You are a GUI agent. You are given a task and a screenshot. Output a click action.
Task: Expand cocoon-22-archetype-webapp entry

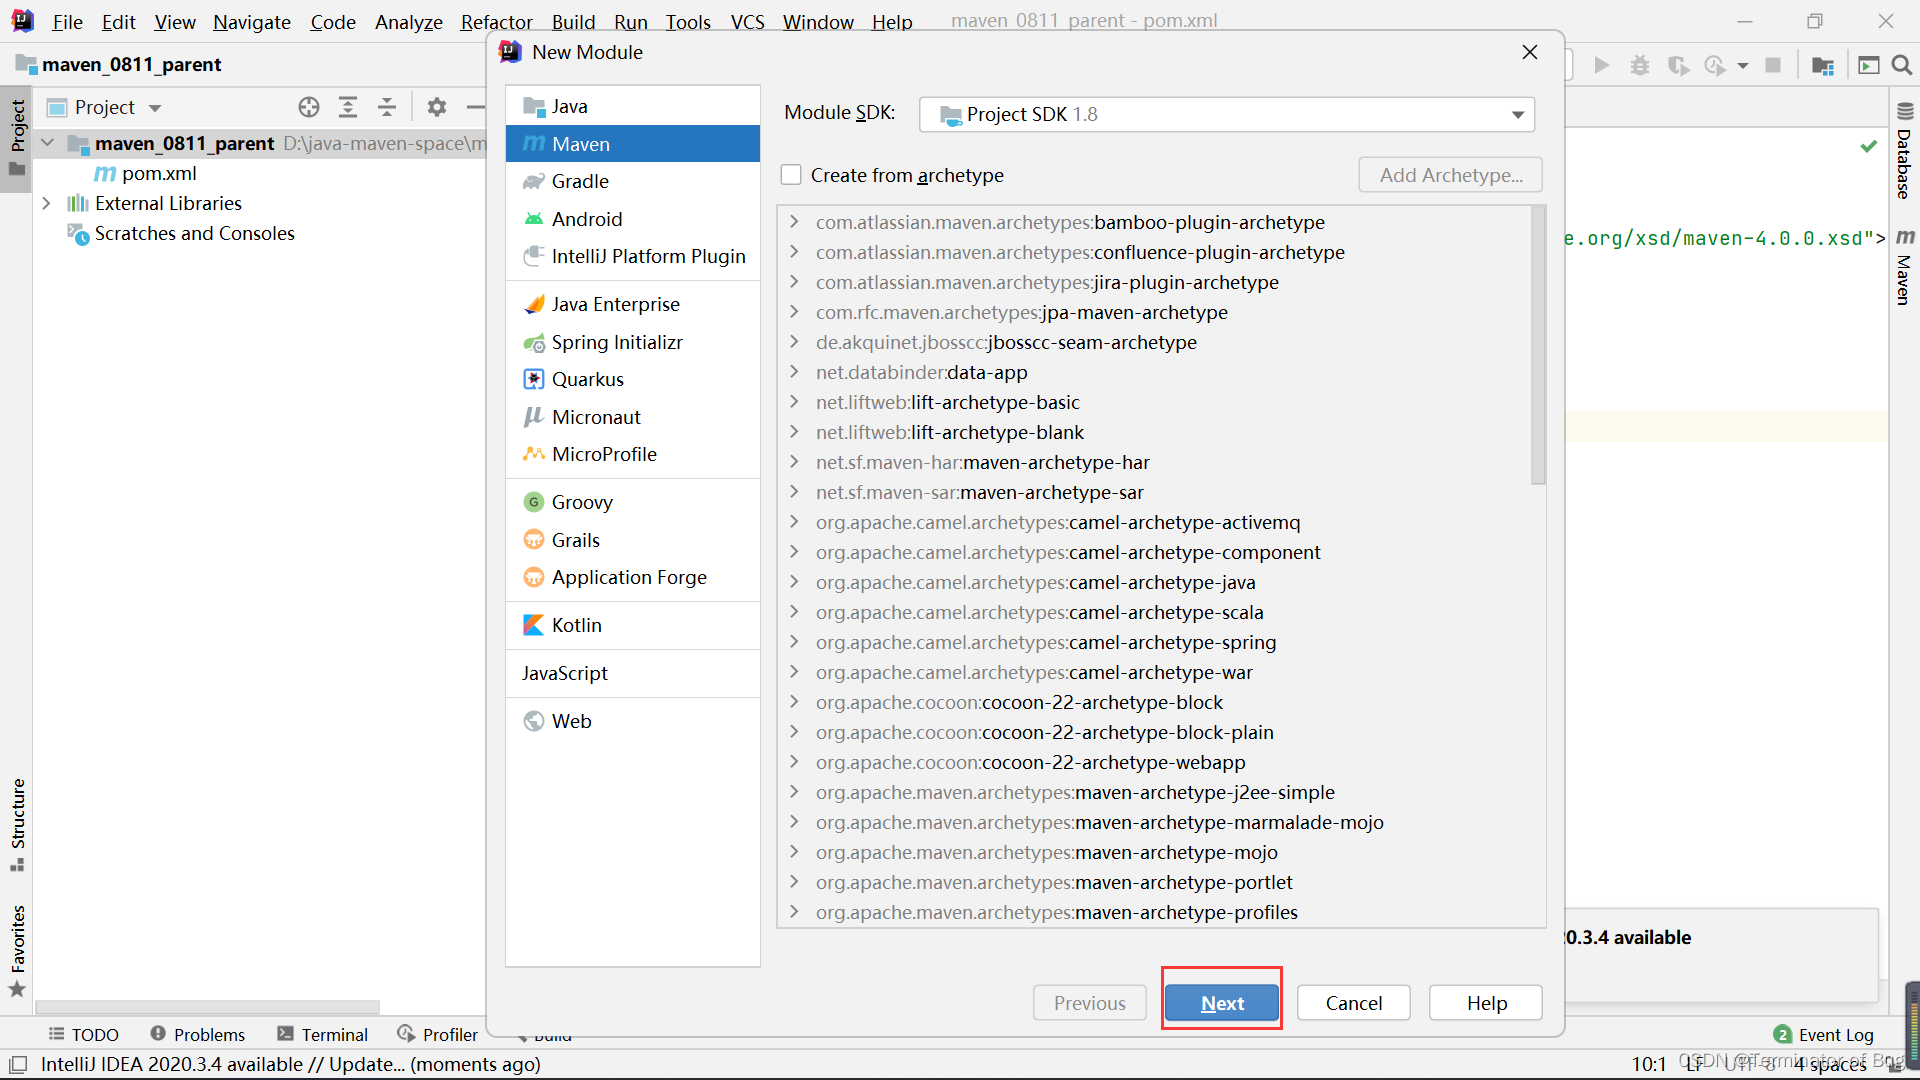tap(794, 762)
